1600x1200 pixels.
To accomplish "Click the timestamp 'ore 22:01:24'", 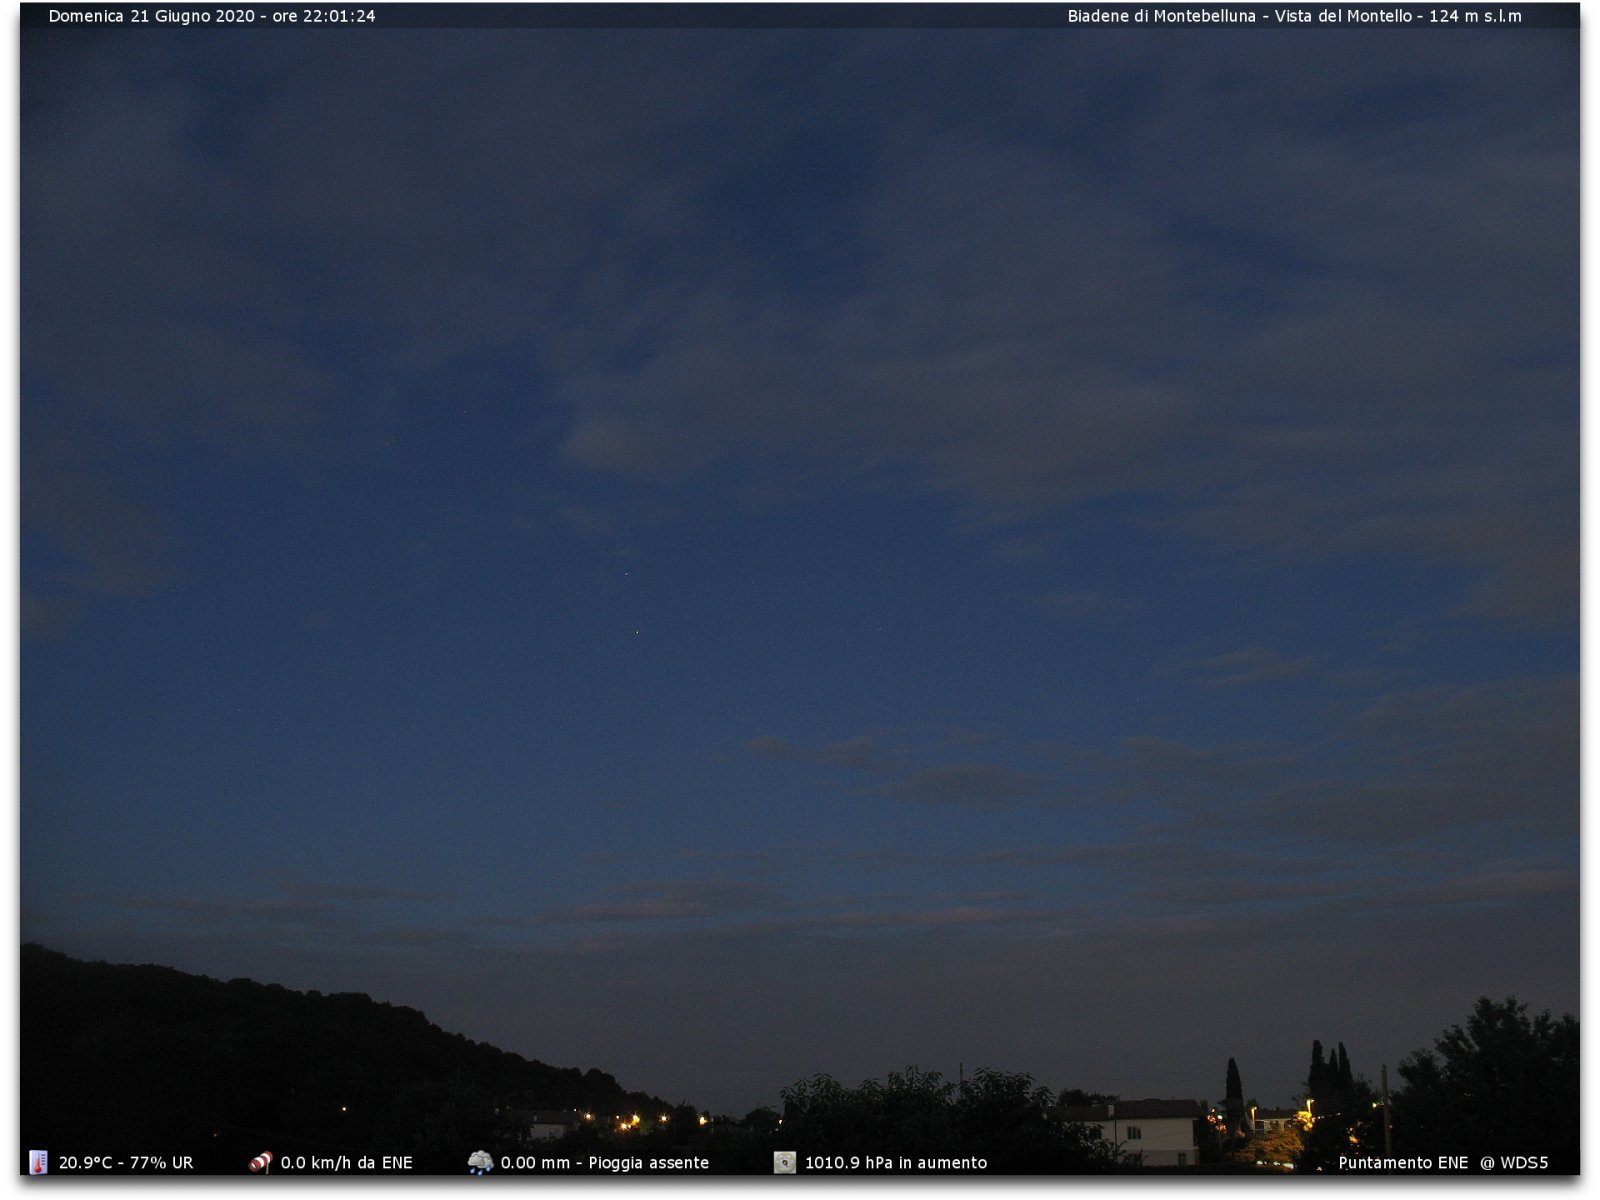I will (324, 16).
